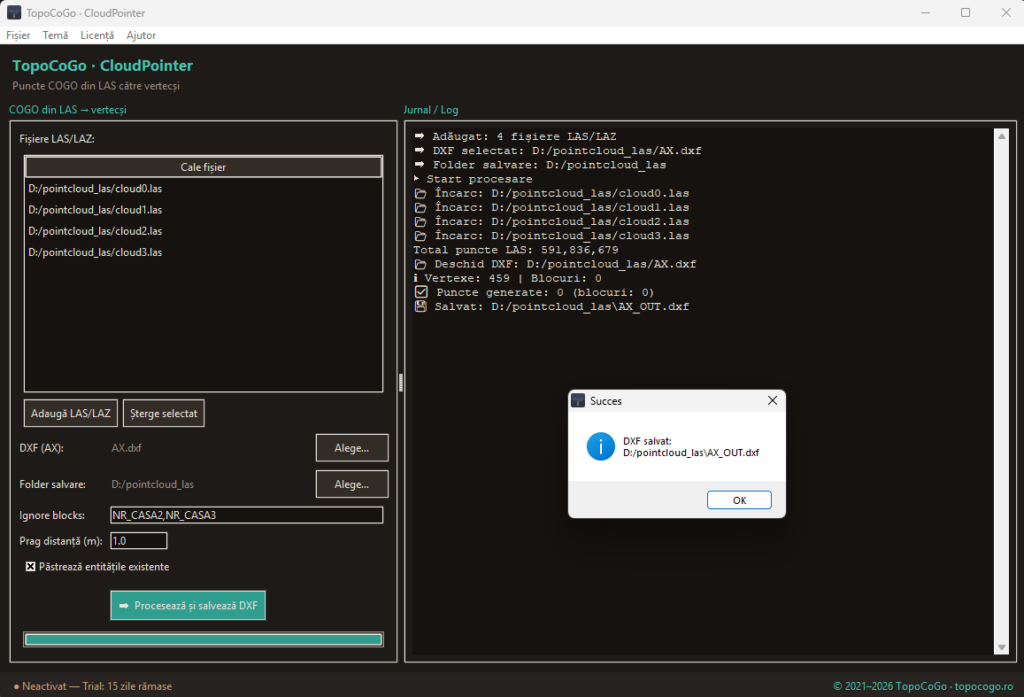Click checkmark icon before 'Puncte generate'
This screenshot has height=697, width=1024.
tap(421, 292)
